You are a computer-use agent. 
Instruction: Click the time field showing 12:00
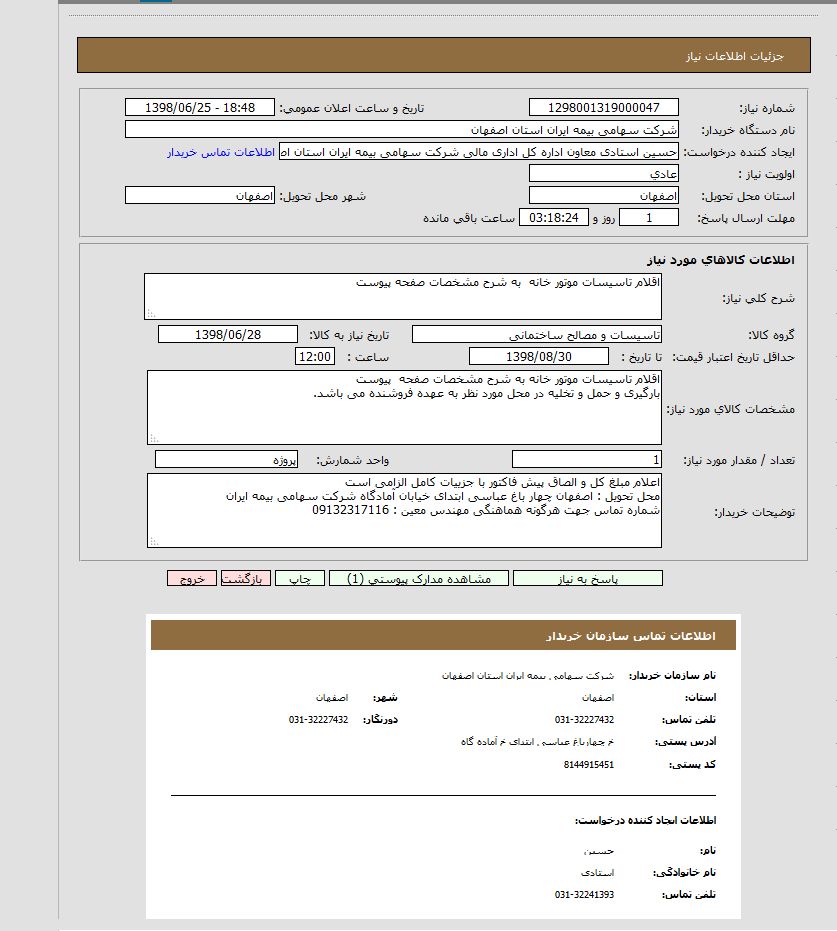click(x=313, y=356)
